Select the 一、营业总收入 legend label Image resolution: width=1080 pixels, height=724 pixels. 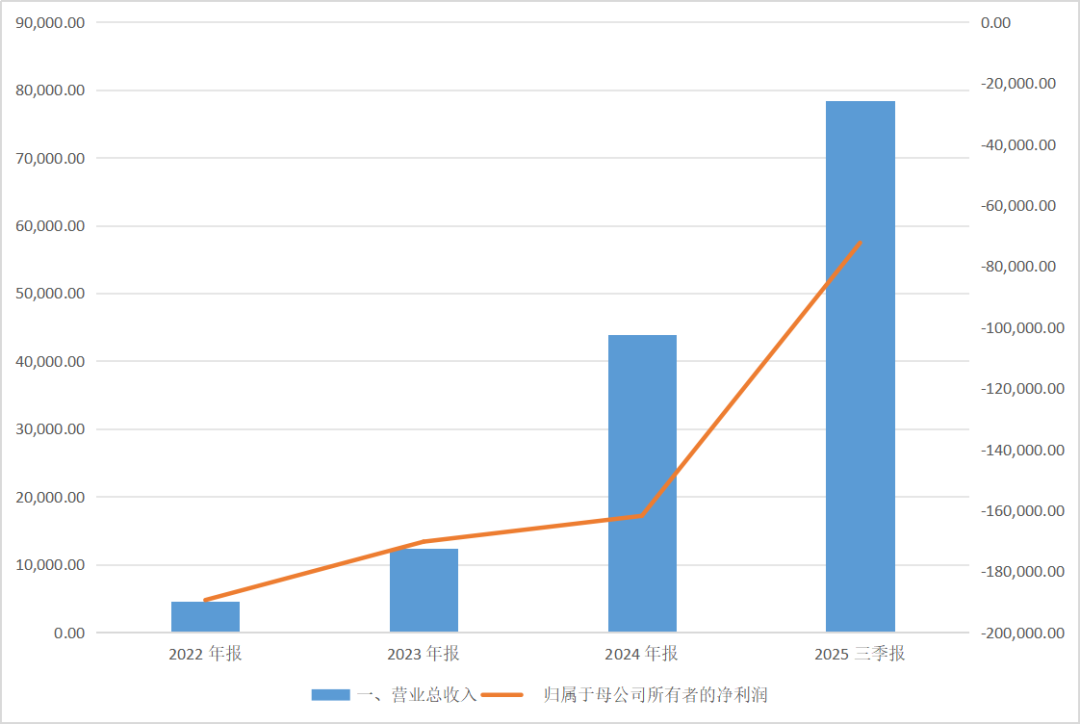pyautogui.click(x=417, y=694)
